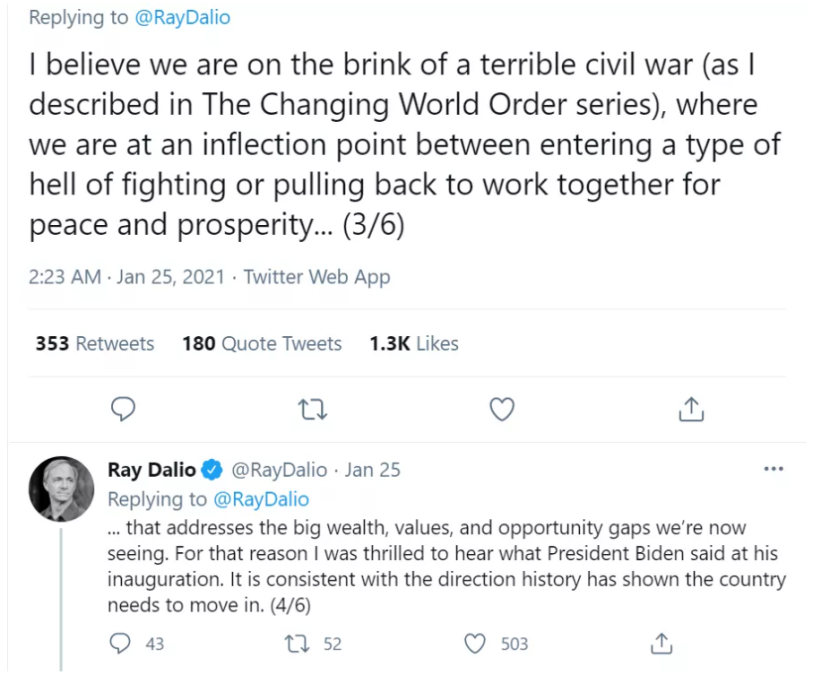Image resolution: width=830 pixels, height=692 pixels.
Task: Open the @RayDalio handle beside the name
Action: click(279, 469)
